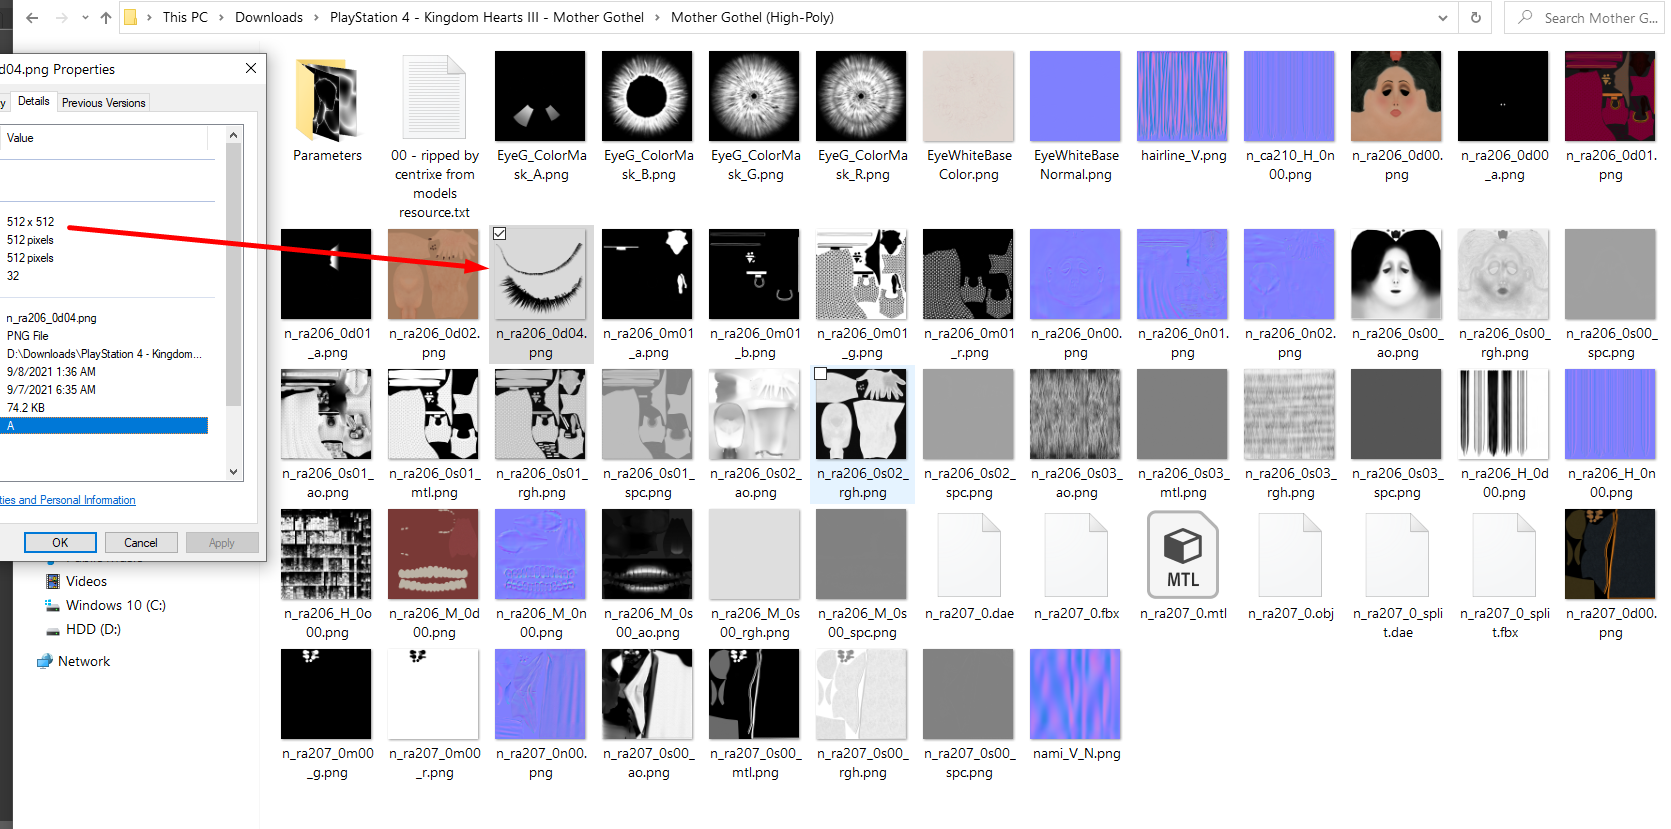Select the n_ra206_0d02.png skin texture
Screen dimensions: 1671x829
[x=434, y=295]
